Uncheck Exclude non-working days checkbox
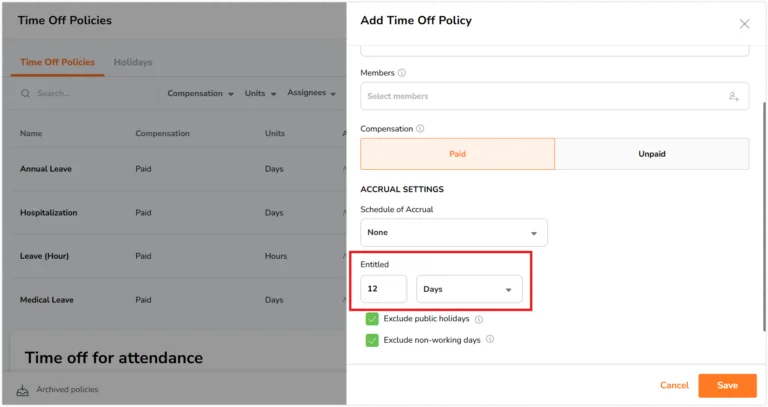 372,340
